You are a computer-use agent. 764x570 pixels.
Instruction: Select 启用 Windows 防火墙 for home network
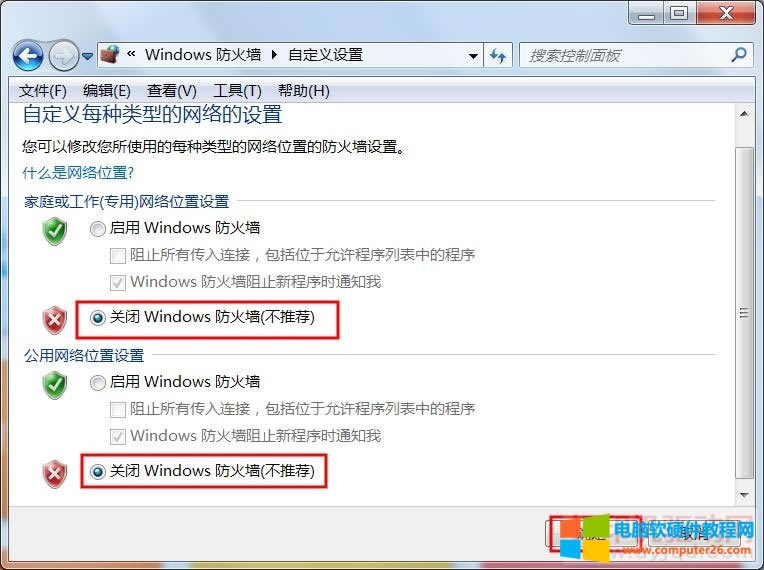click(97, 229)
